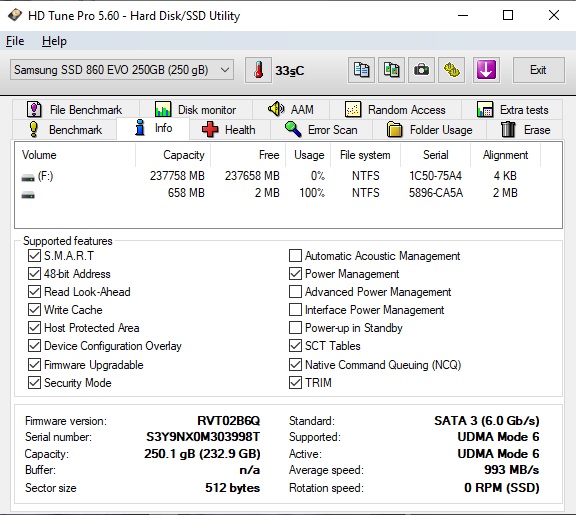Click the drive icon of the 658 MB volume

pyautogui.click(x=28, y=195)
